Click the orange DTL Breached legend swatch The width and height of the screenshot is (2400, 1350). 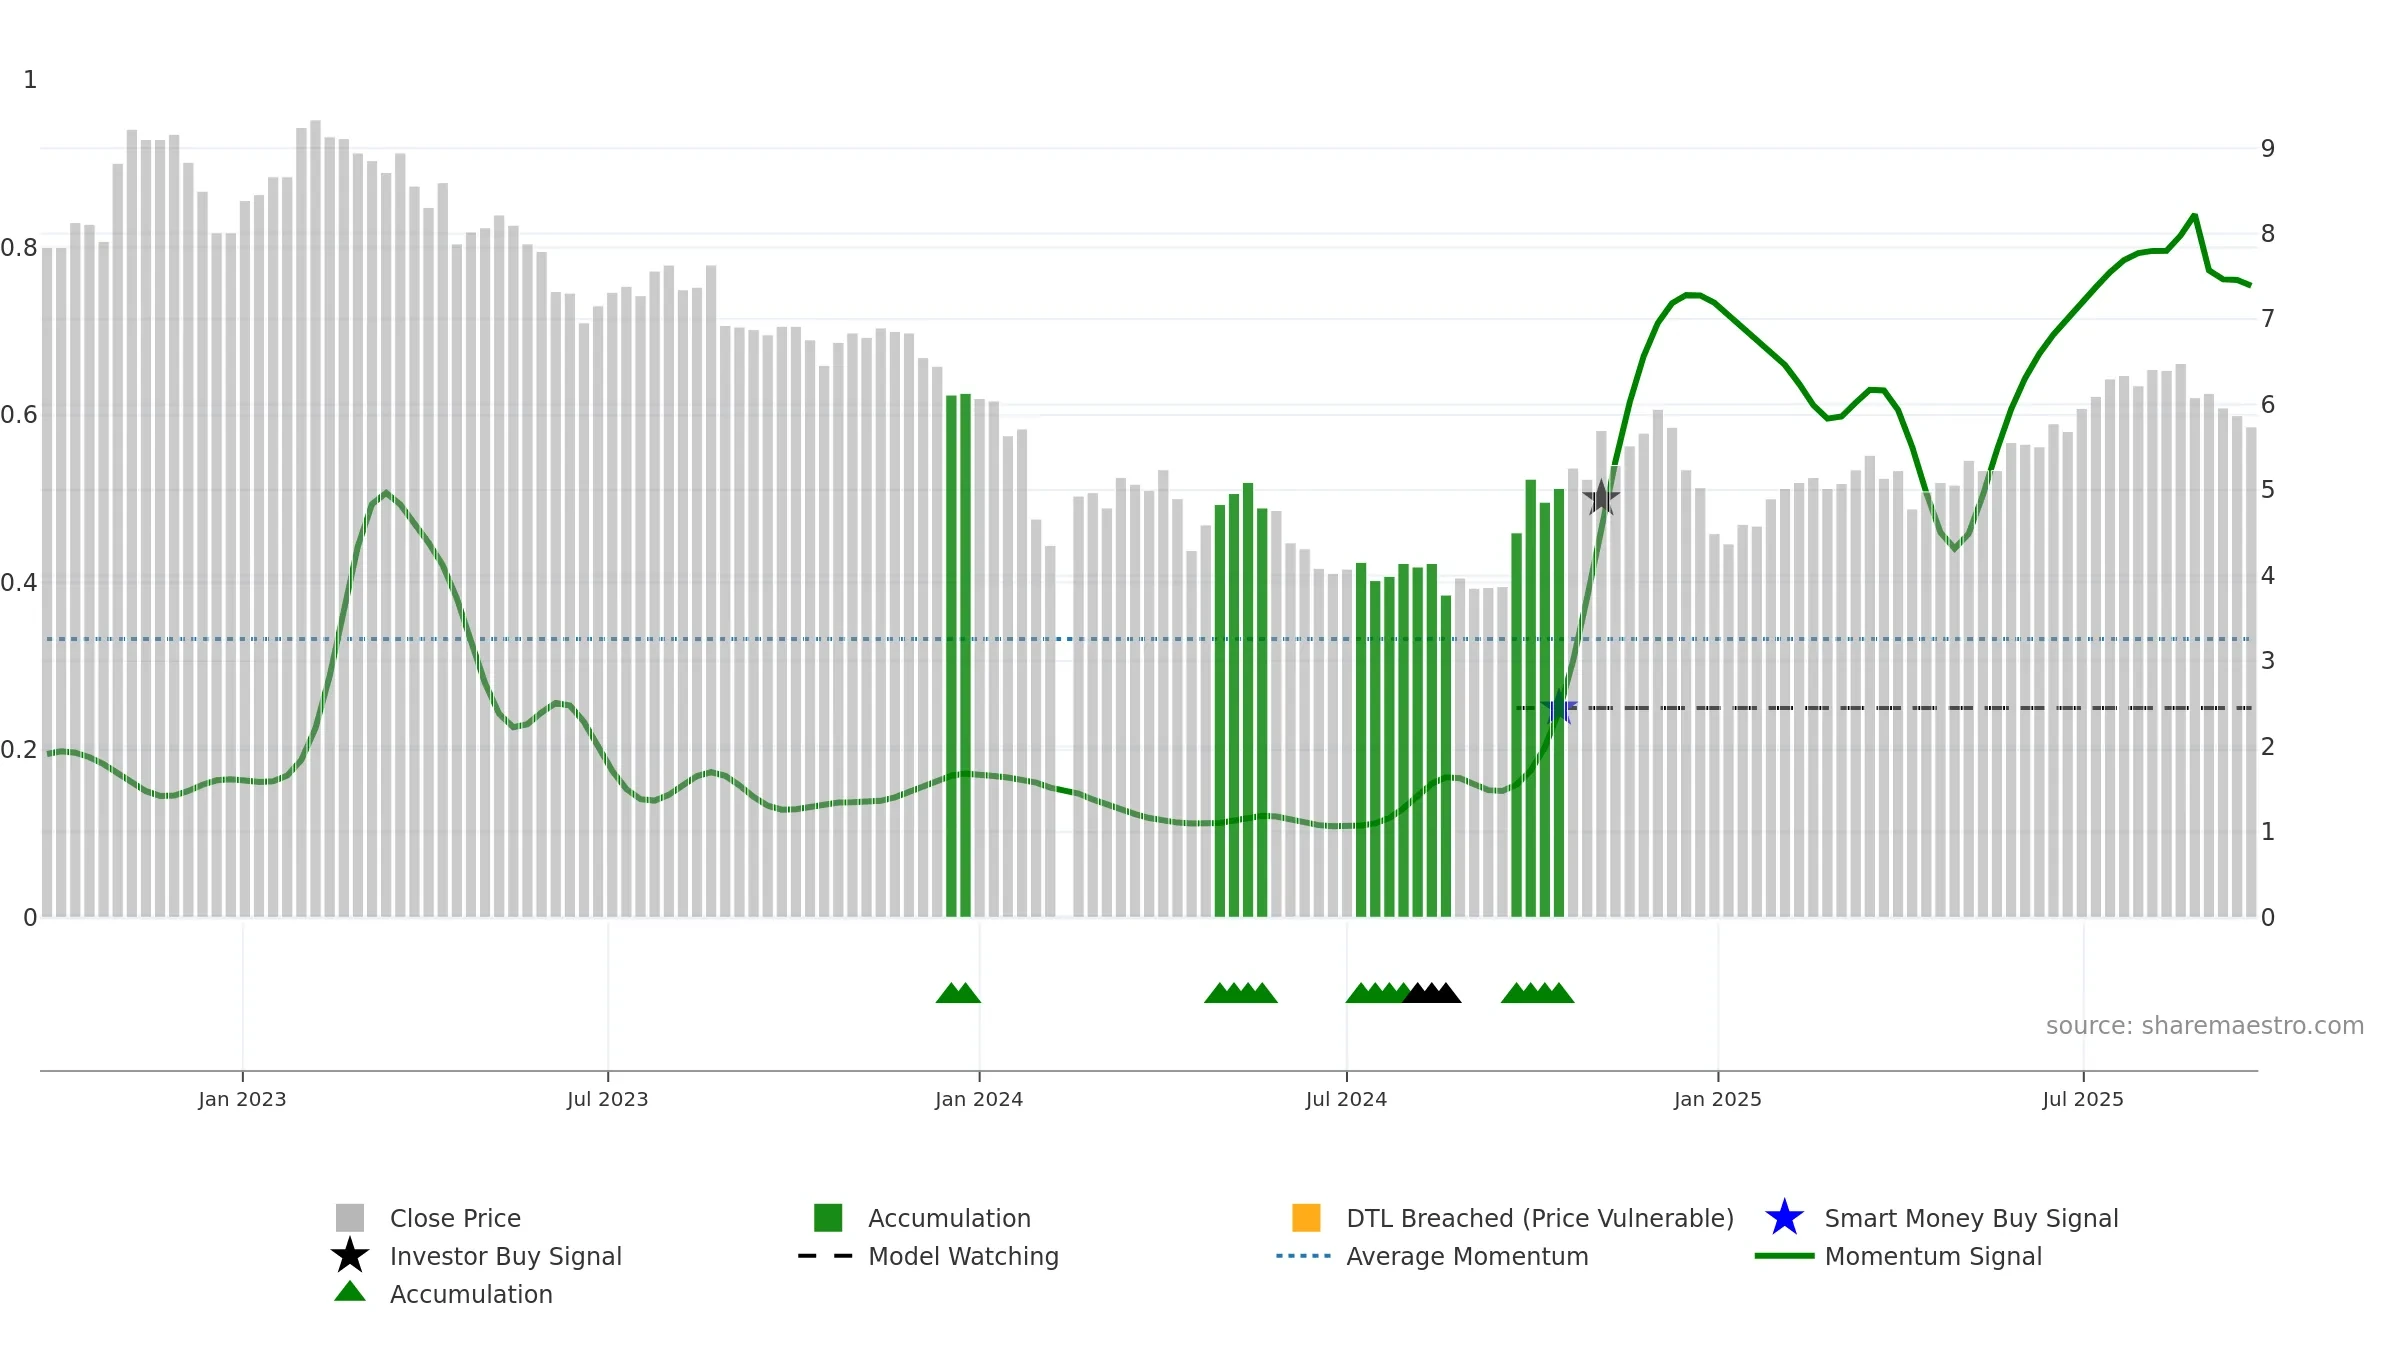click(x=1306, y=1218)
